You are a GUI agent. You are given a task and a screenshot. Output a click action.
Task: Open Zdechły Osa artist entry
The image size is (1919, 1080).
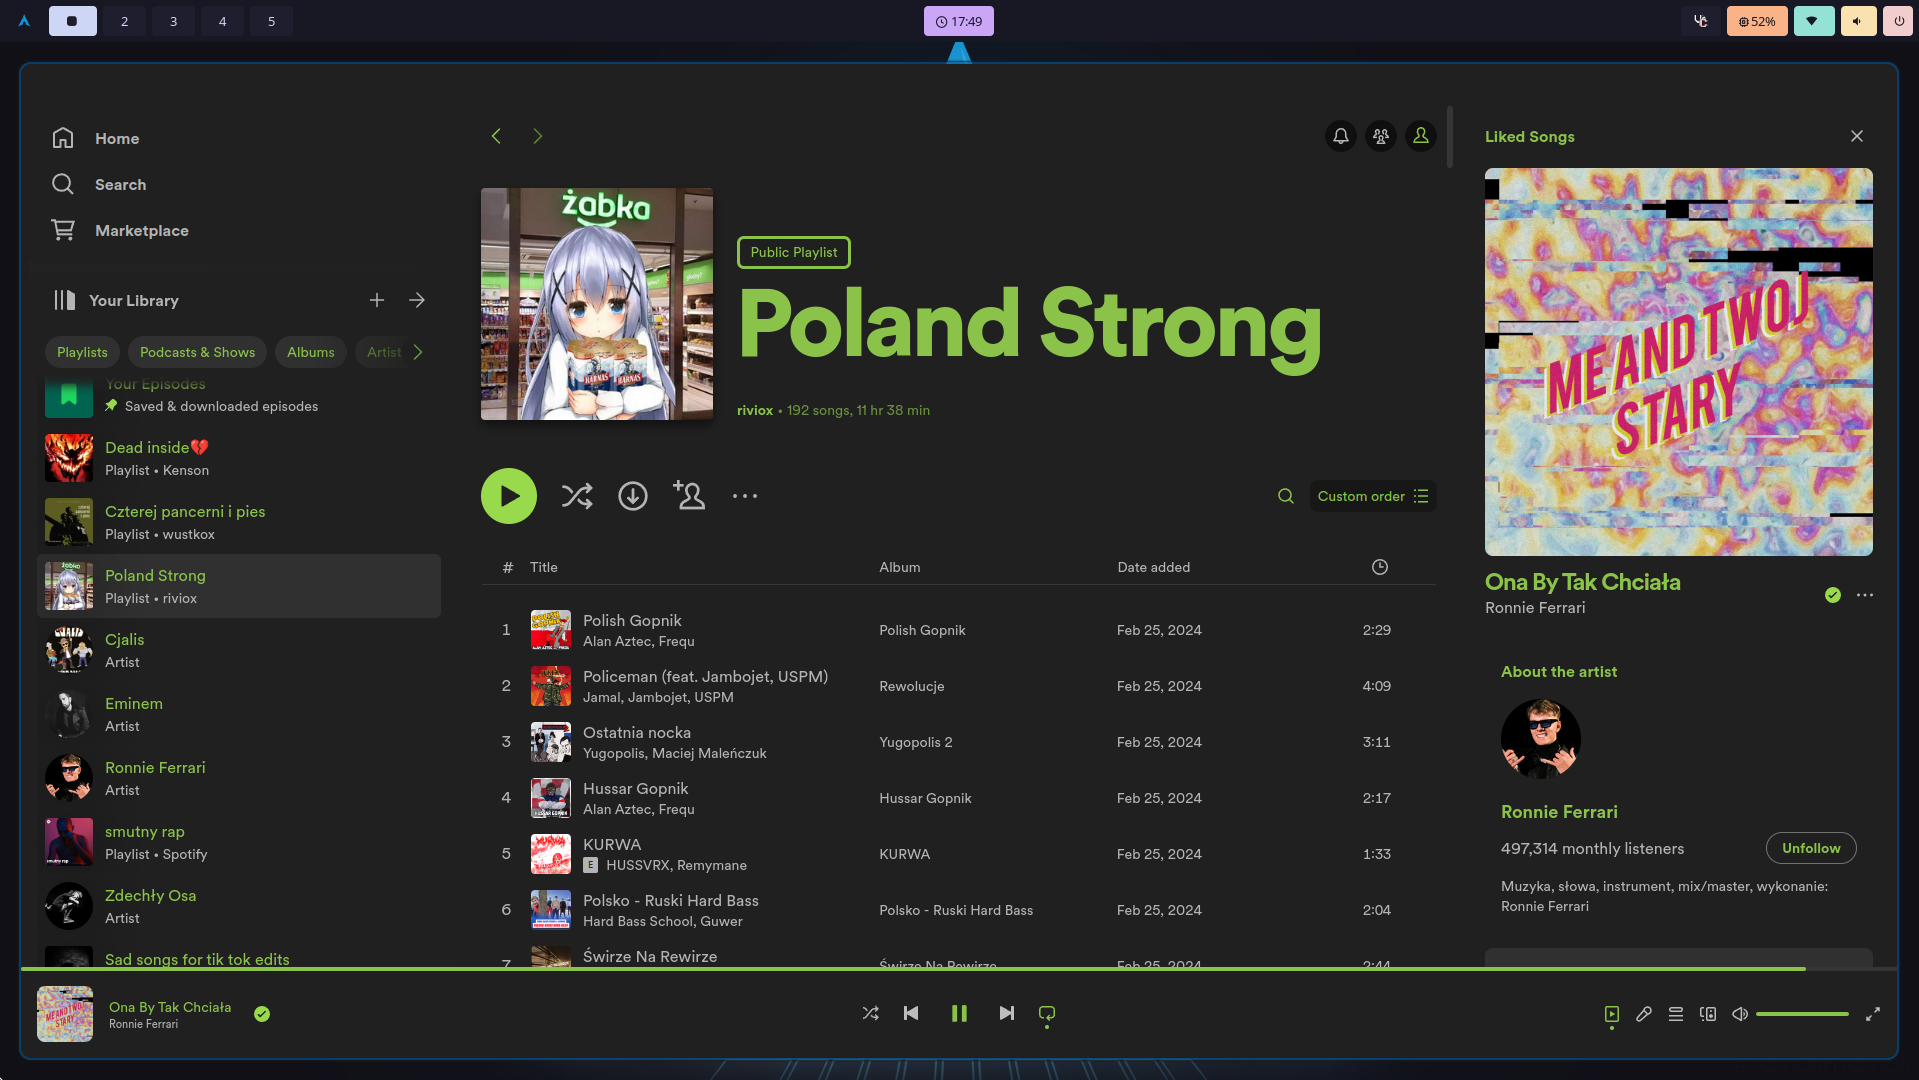239,906
